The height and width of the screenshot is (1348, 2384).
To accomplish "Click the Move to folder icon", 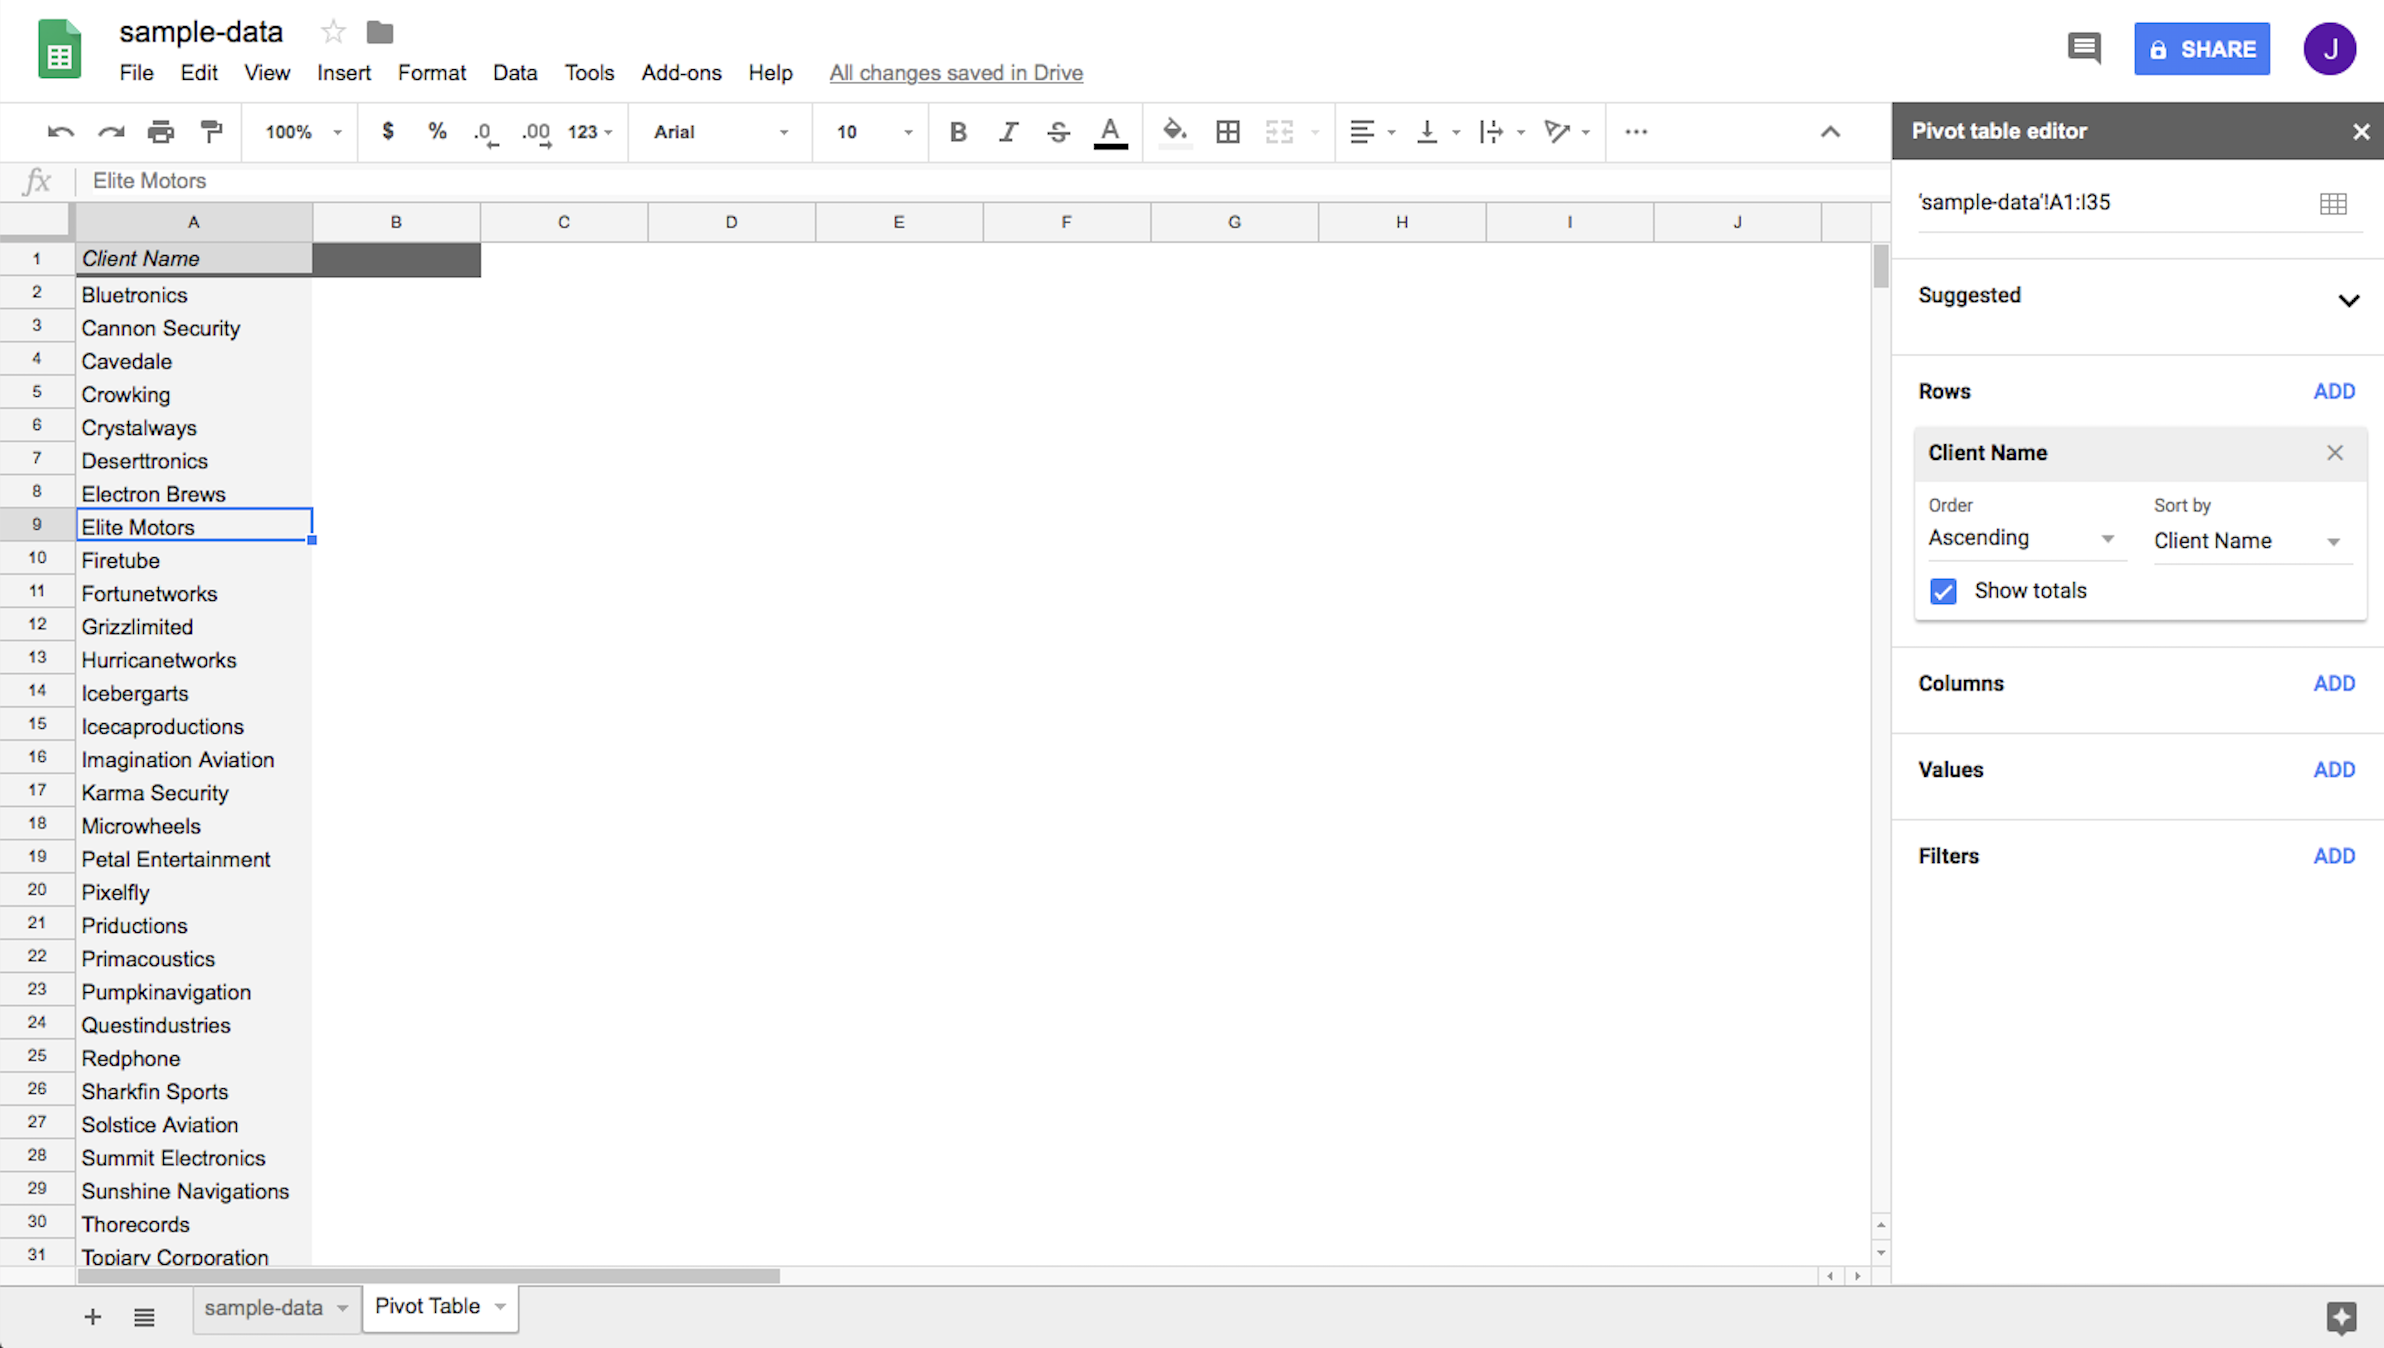I will tap(380, 33).
